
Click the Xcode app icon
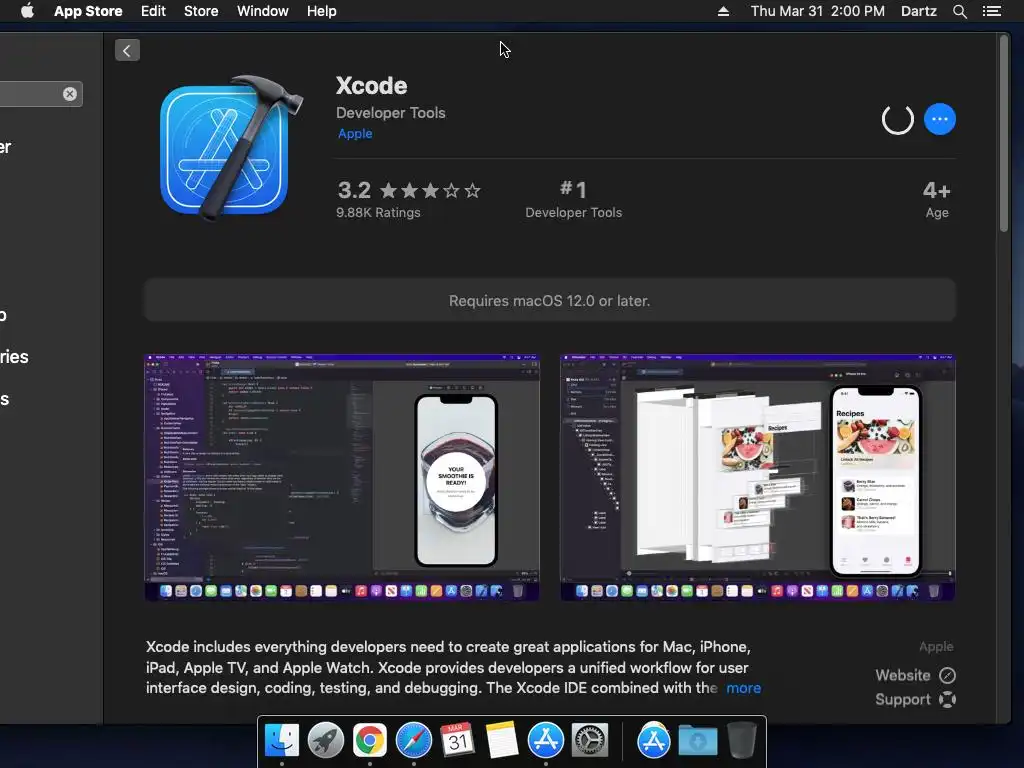[x=230, y=148]
